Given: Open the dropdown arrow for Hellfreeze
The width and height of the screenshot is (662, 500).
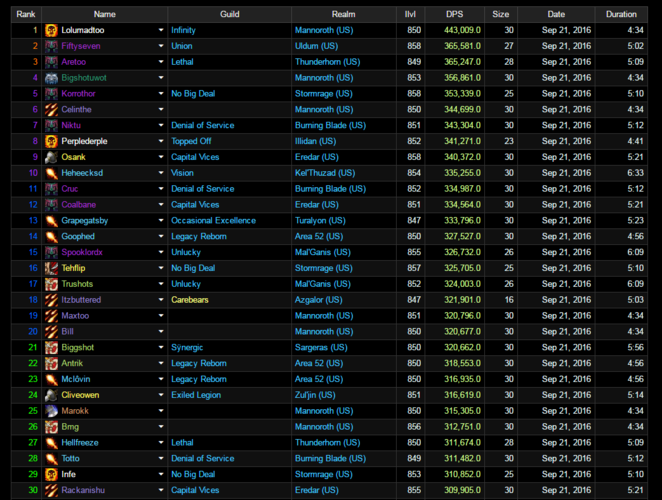Looking at the screenshot, I should pos(161,443).
